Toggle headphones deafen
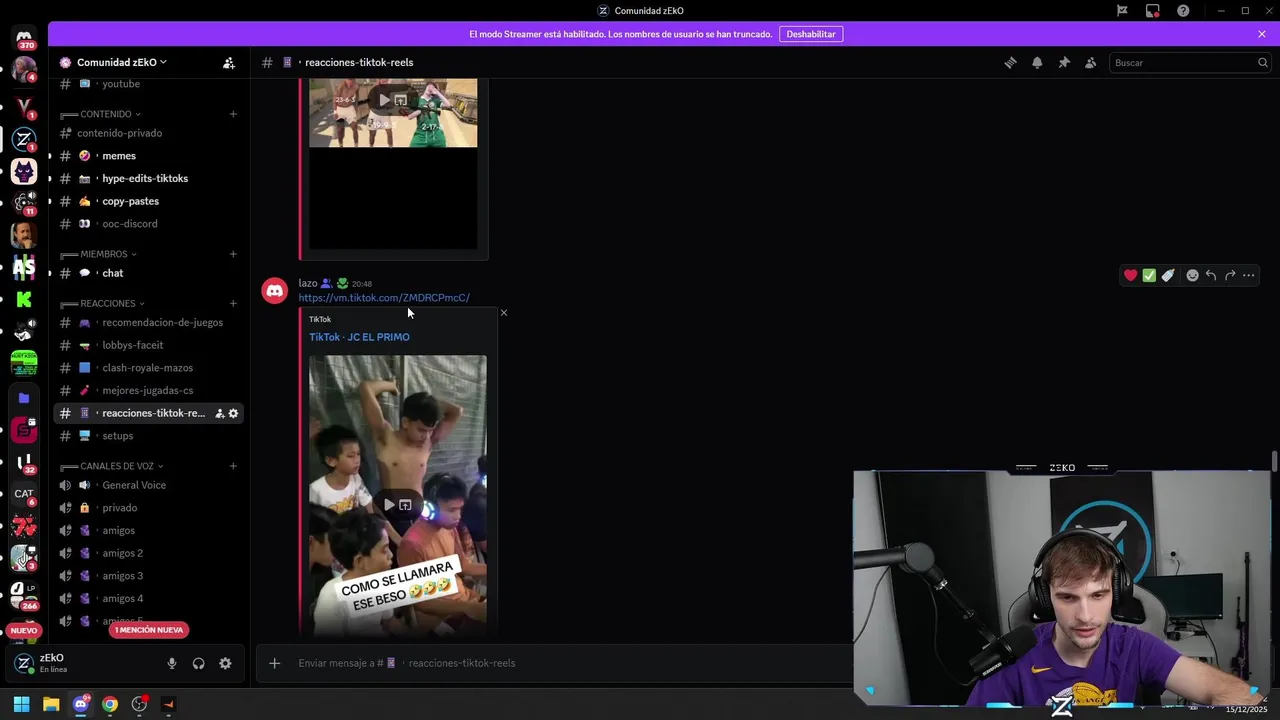Screen dimensions: 1280x720 (198, 663)
